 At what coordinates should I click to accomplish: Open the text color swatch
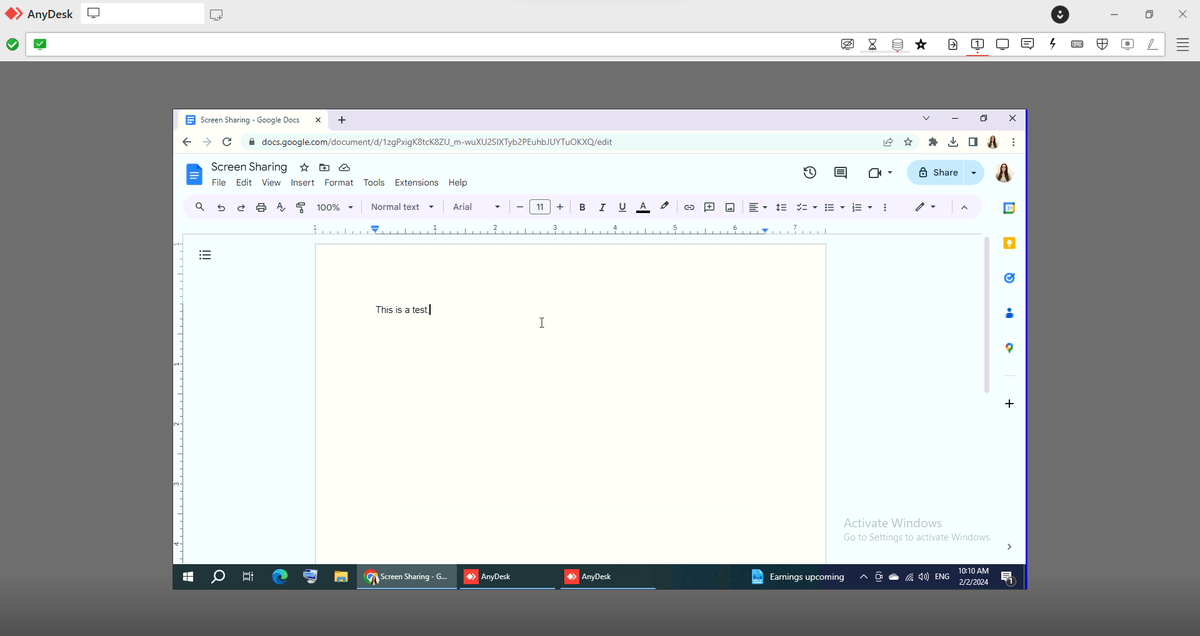pos(643,207)
